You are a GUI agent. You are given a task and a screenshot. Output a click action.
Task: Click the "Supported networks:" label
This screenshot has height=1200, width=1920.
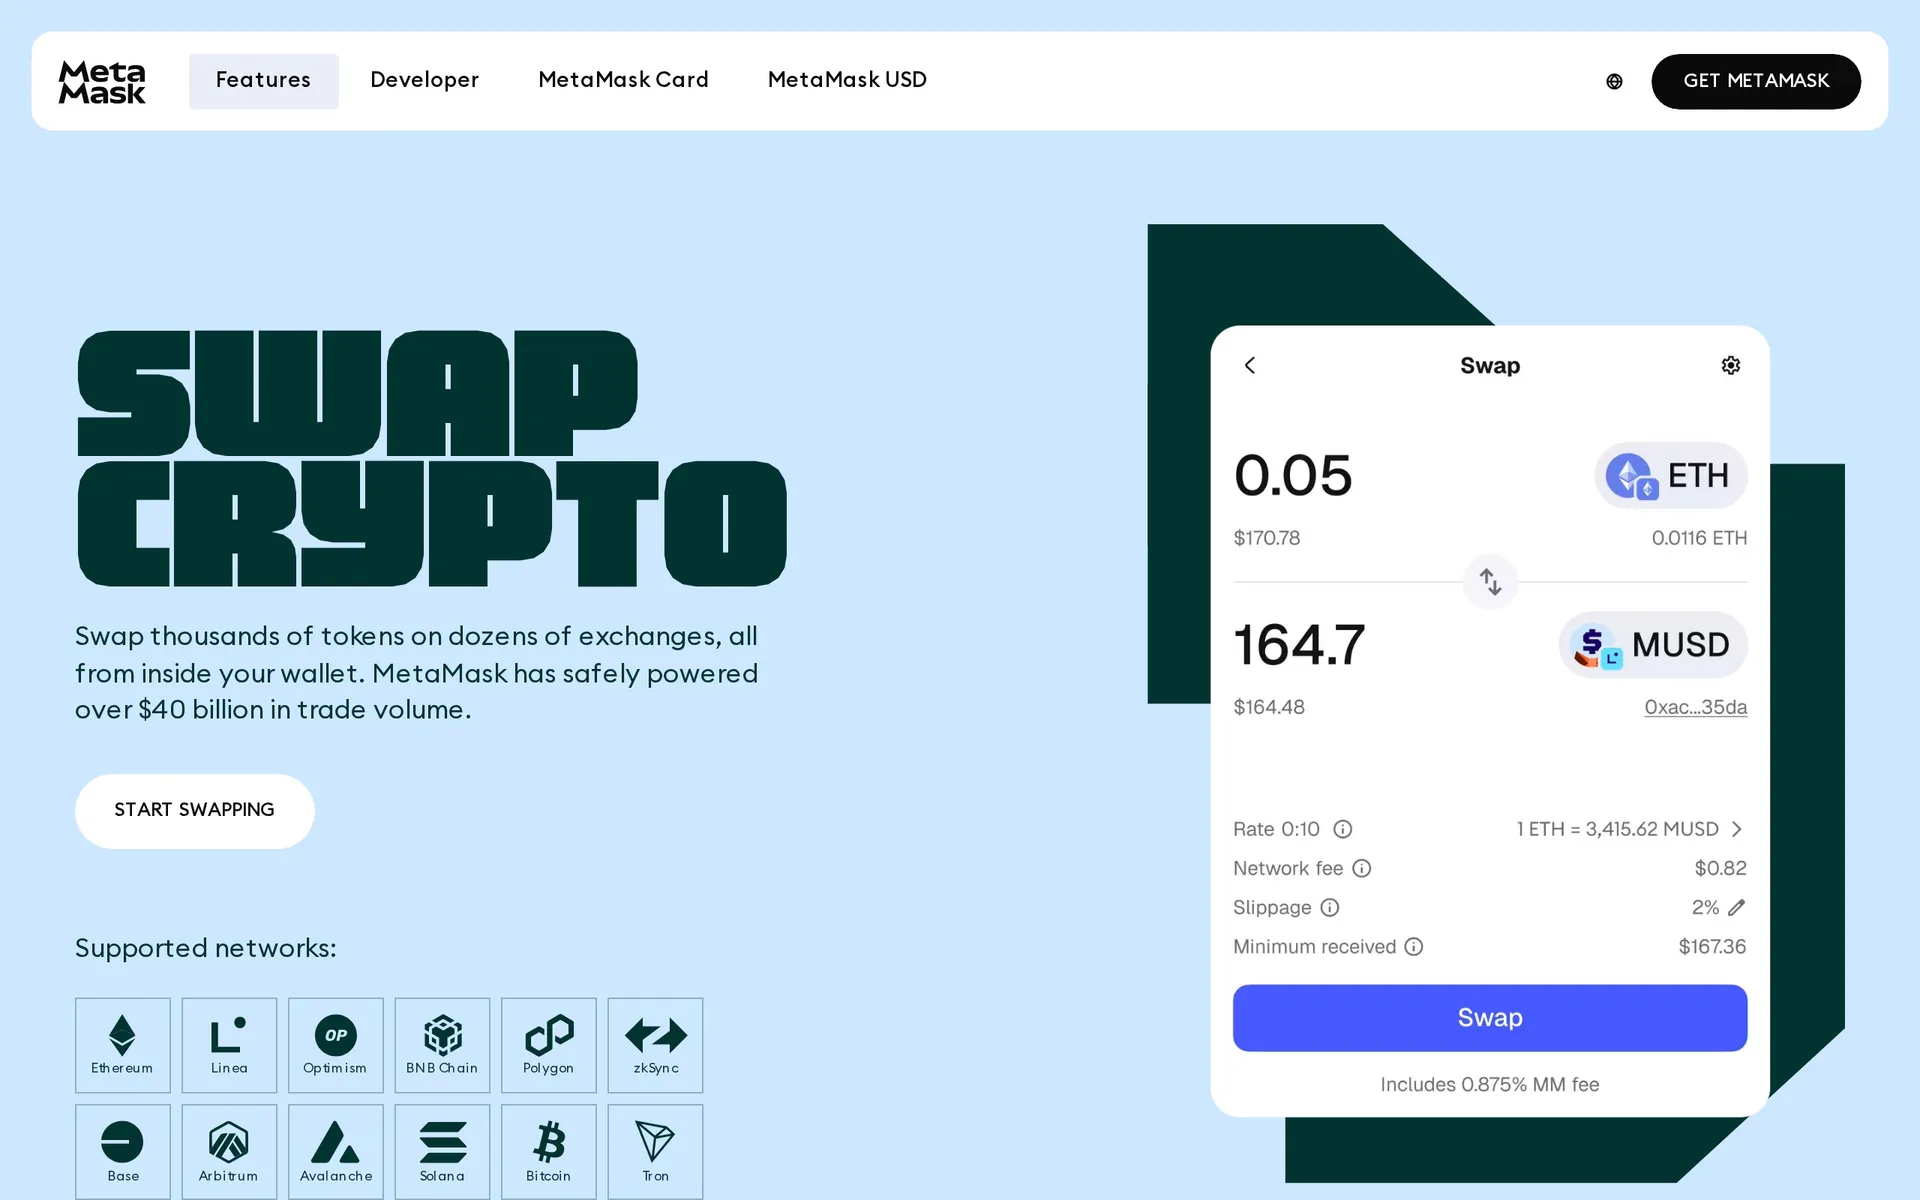(206, 948)
